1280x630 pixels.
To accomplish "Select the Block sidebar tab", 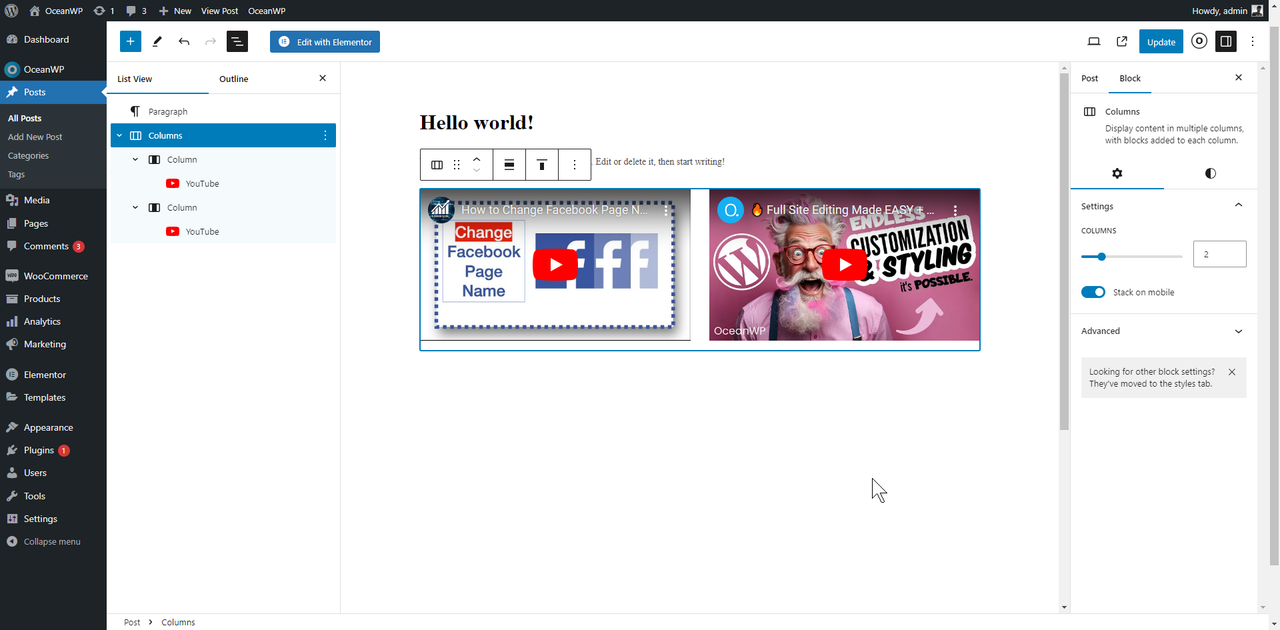I will pyautogui.click(x=1130, y=78).
